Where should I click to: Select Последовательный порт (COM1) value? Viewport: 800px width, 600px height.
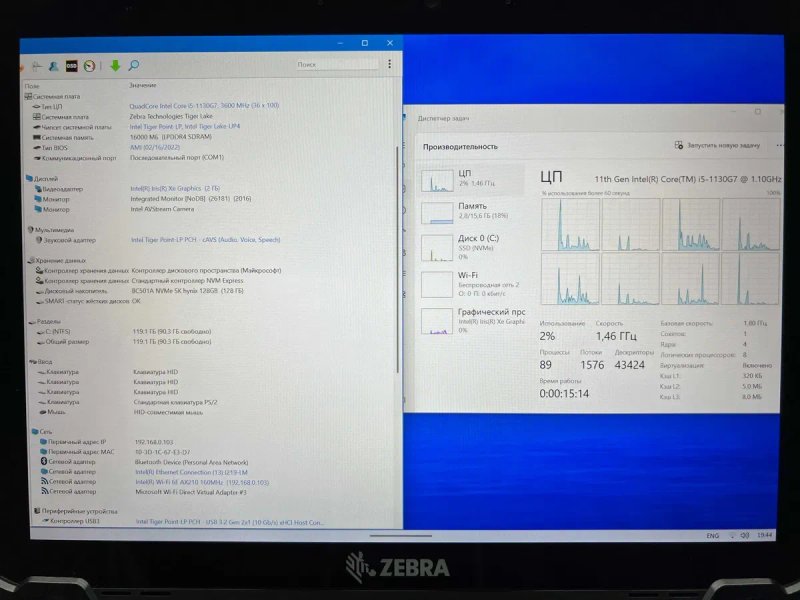(177, 158)
